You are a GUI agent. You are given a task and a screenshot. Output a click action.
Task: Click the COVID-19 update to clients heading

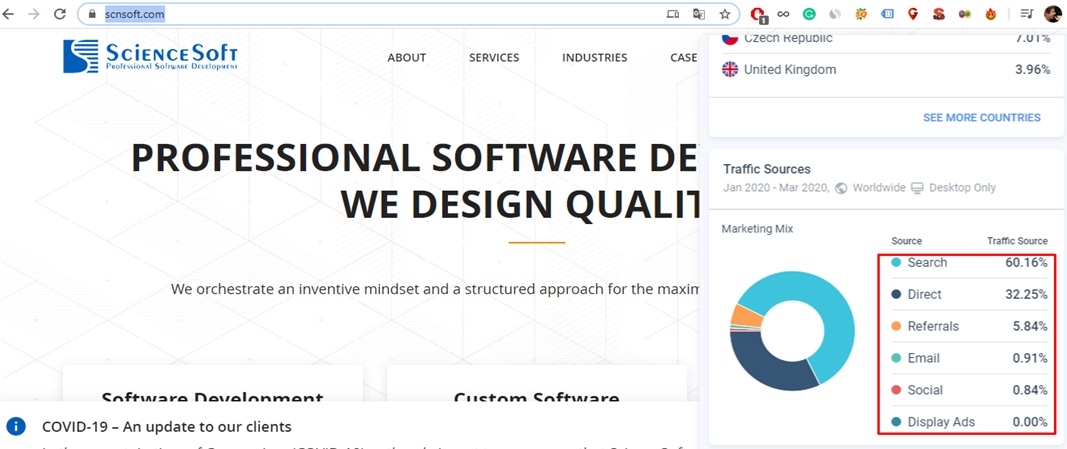[x=167, y=427]
